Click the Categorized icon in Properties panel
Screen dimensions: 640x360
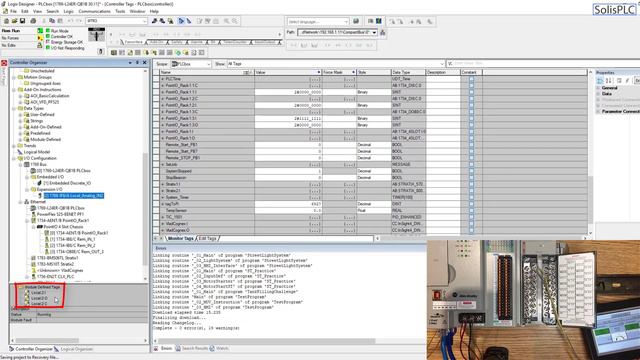point(600,80)
